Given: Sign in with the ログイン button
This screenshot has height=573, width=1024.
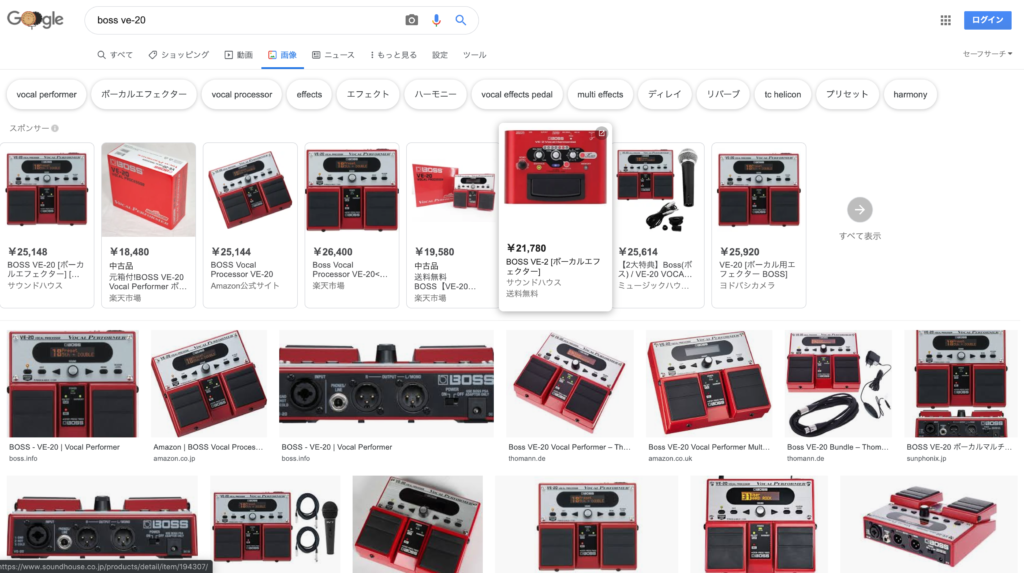Looking at the screenshot, I should (987, 20).
